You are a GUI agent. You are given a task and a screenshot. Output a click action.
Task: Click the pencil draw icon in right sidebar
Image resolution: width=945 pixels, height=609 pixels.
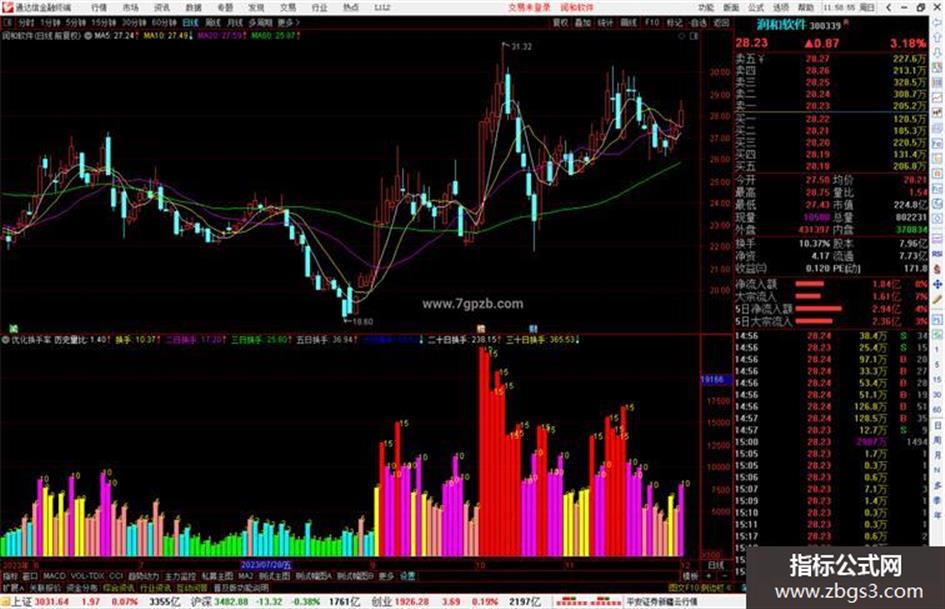tap(937, 299)
